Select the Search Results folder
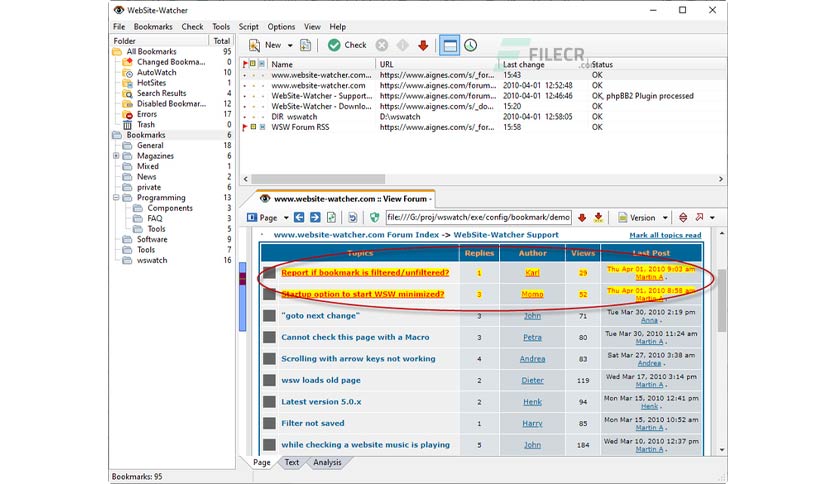Screen dimensions: 836x484 click(162, 93)
